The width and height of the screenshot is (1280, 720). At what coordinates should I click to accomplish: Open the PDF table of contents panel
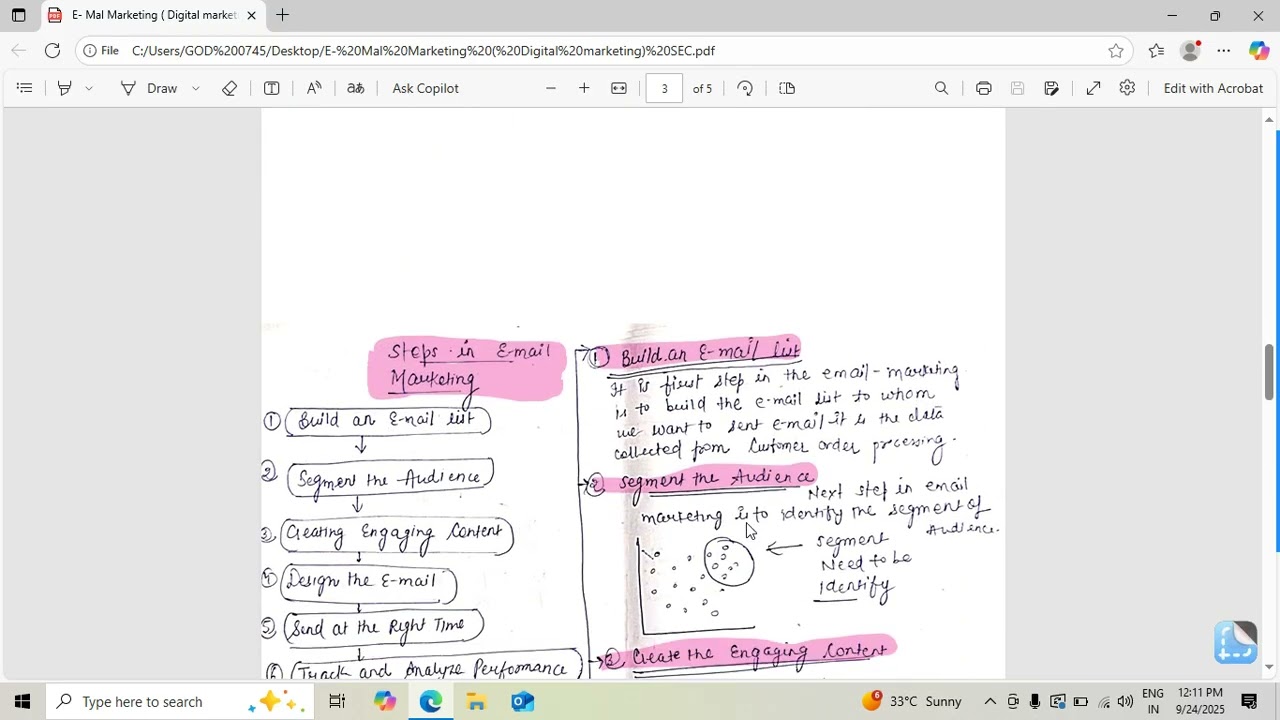point(25,88)
